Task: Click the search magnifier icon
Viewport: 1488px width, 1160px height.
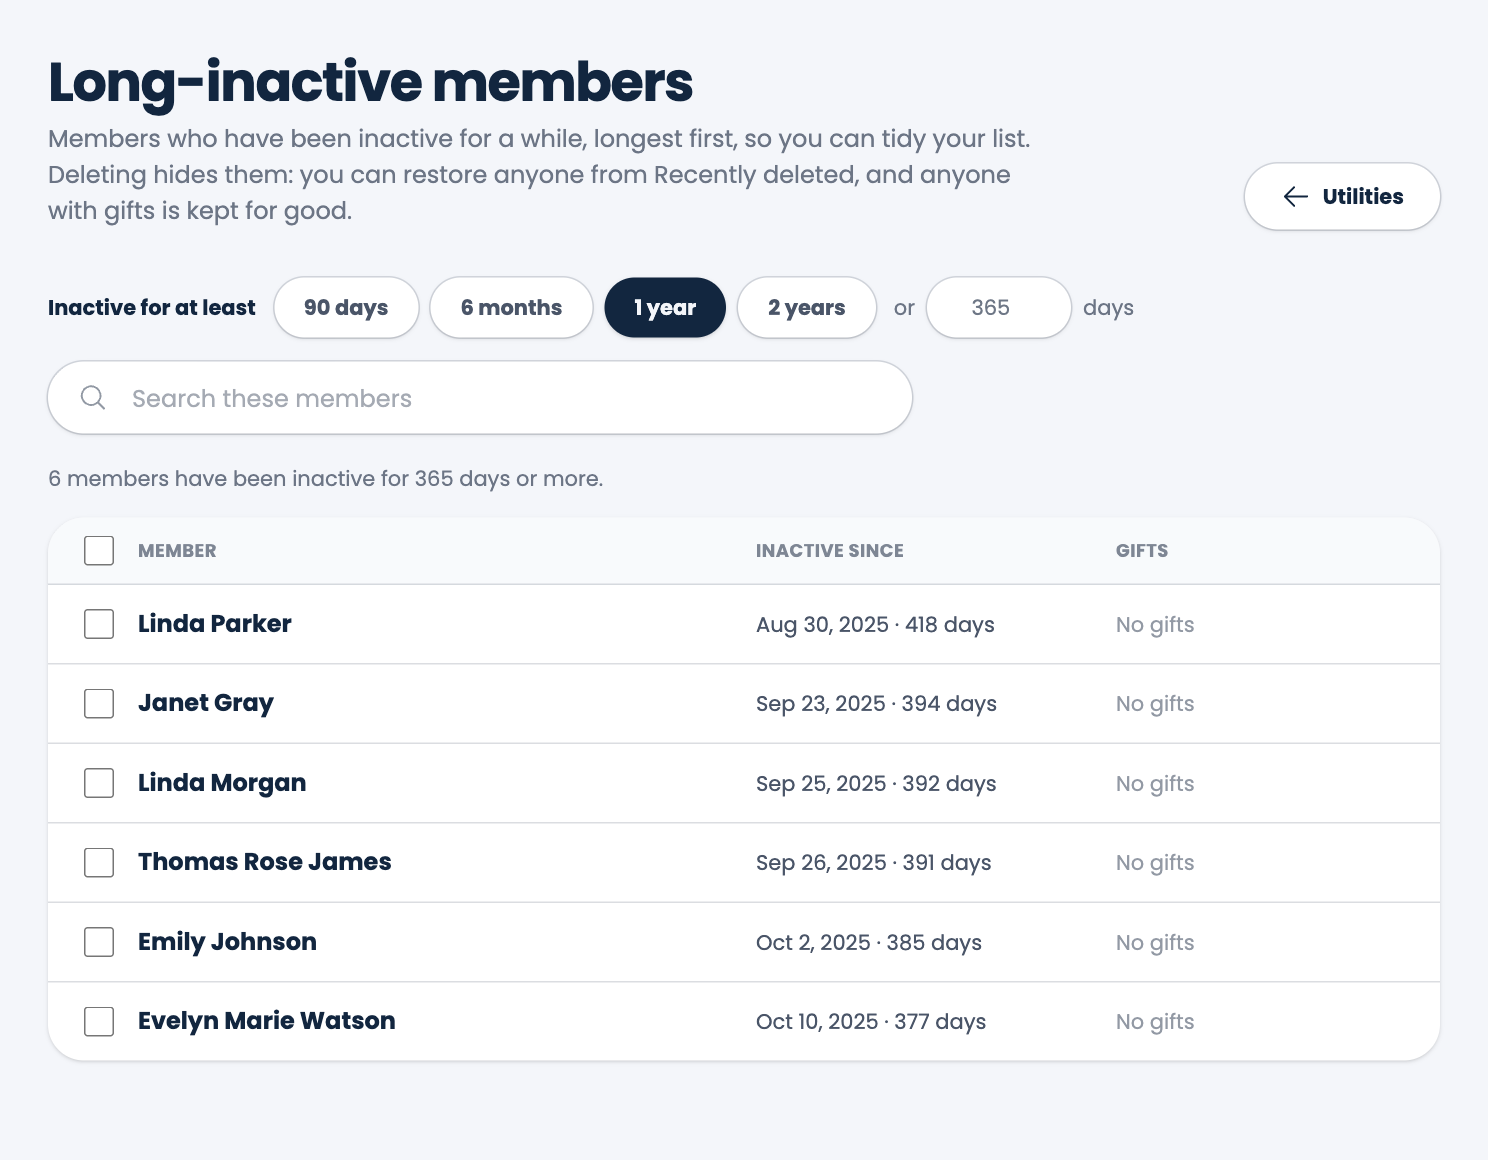Action: [93, 398]
